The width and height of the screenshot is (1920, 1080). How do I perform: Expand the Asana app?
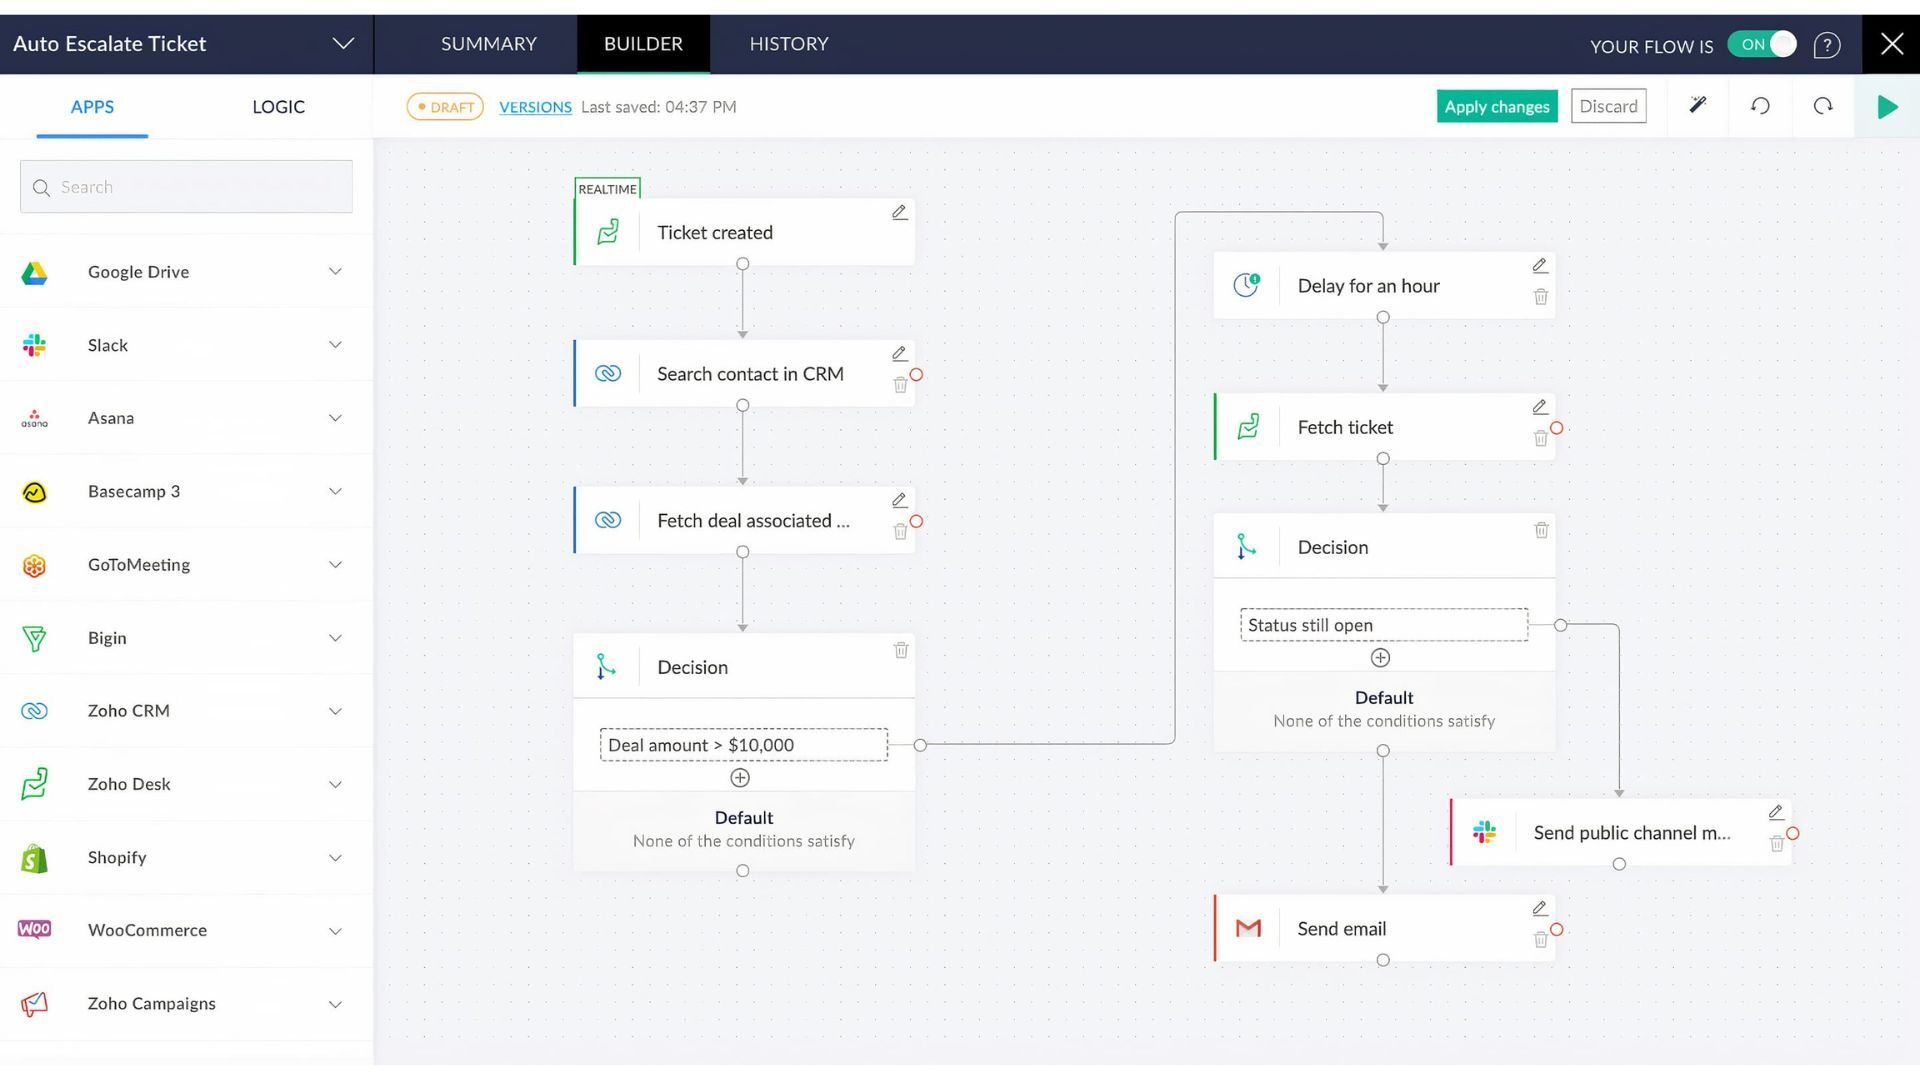335,418
